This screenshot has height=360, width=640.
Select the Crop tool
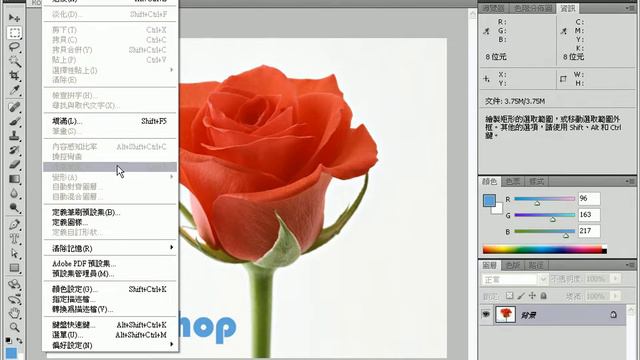point(14,76)
